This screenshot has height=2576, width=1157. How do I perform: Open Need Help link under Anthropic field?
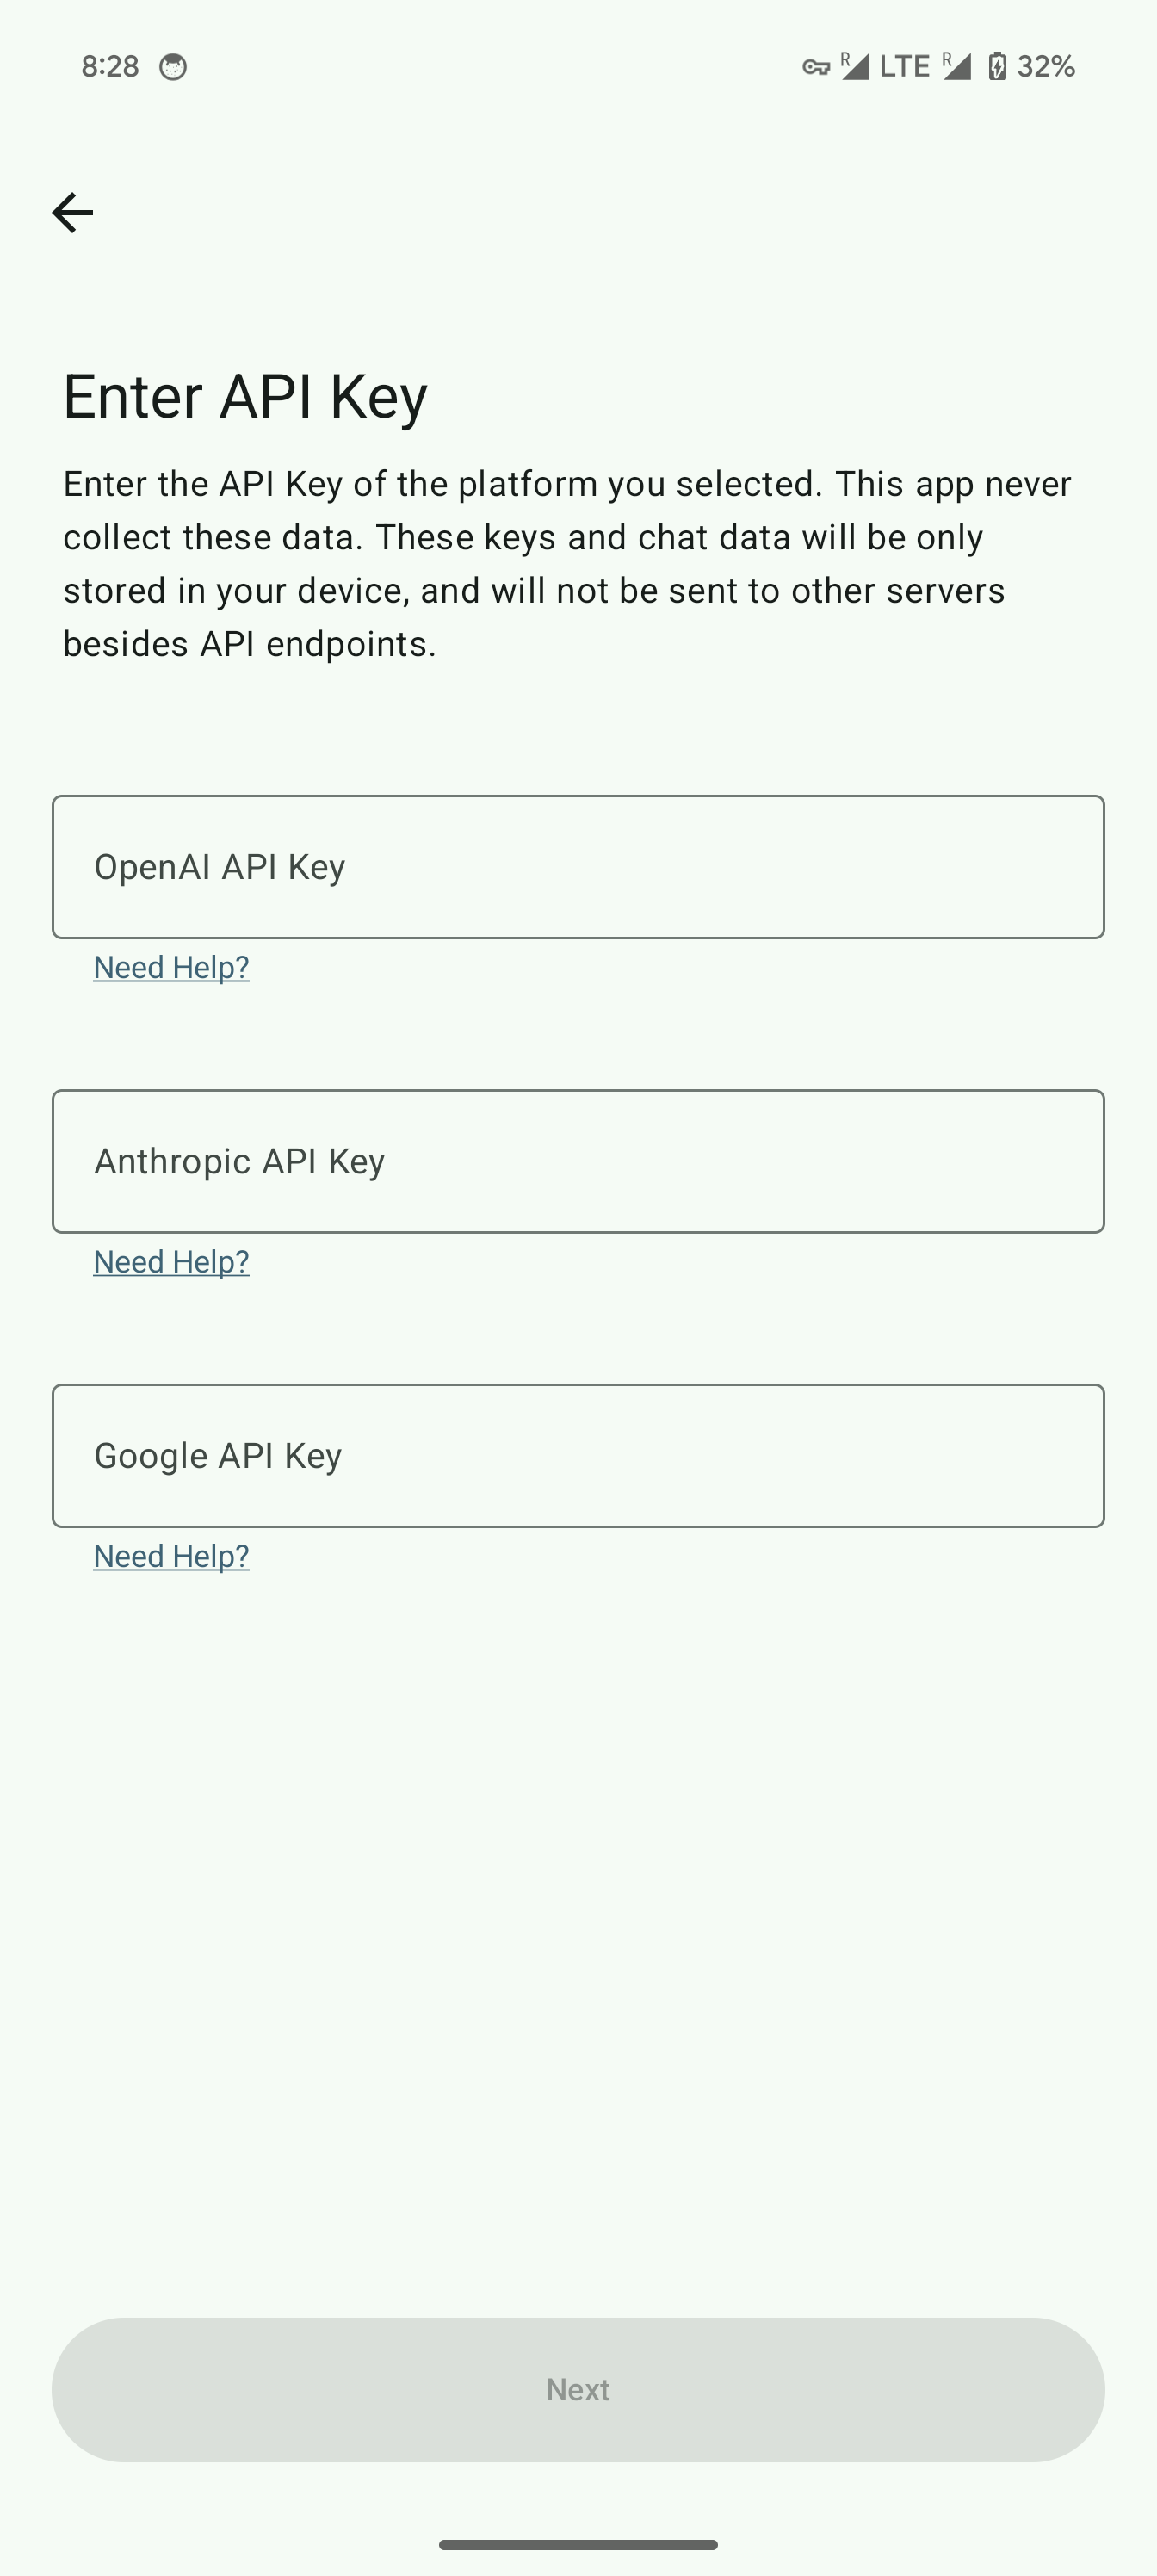pos(171,1262)
